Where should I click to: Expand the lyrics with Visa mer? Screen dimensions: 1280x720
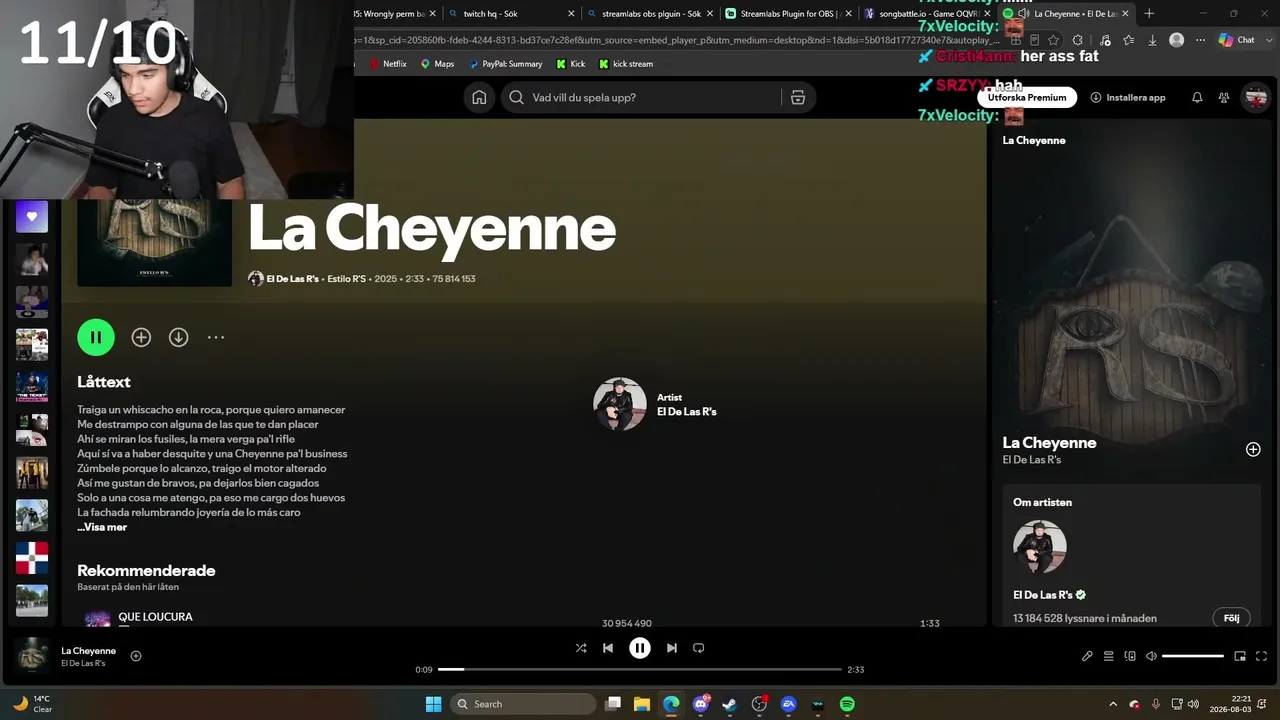(102, 527)
